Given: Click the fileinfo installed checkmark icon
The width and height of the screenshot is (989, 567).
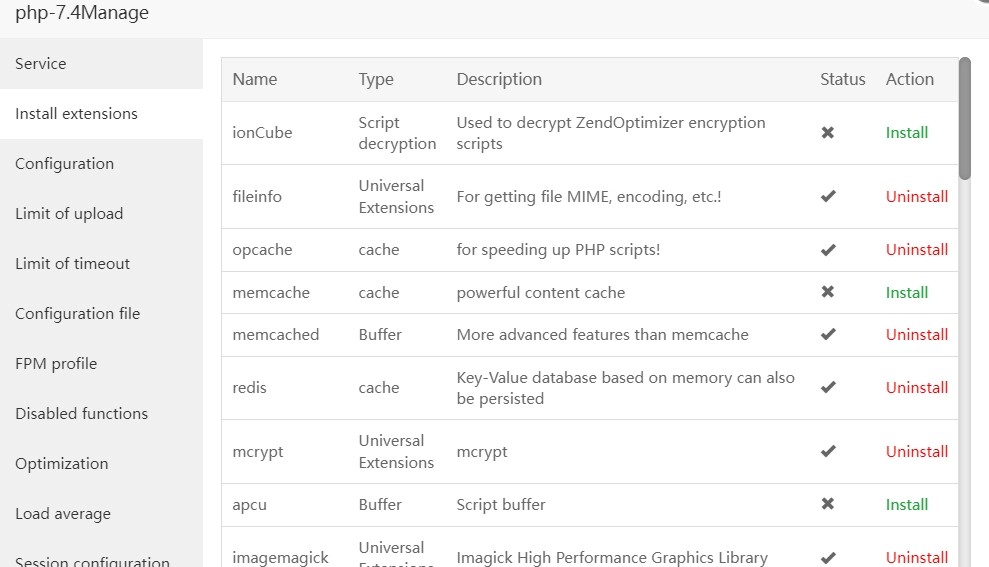Looking at the screenshot, I should click(x=828, y=197).
